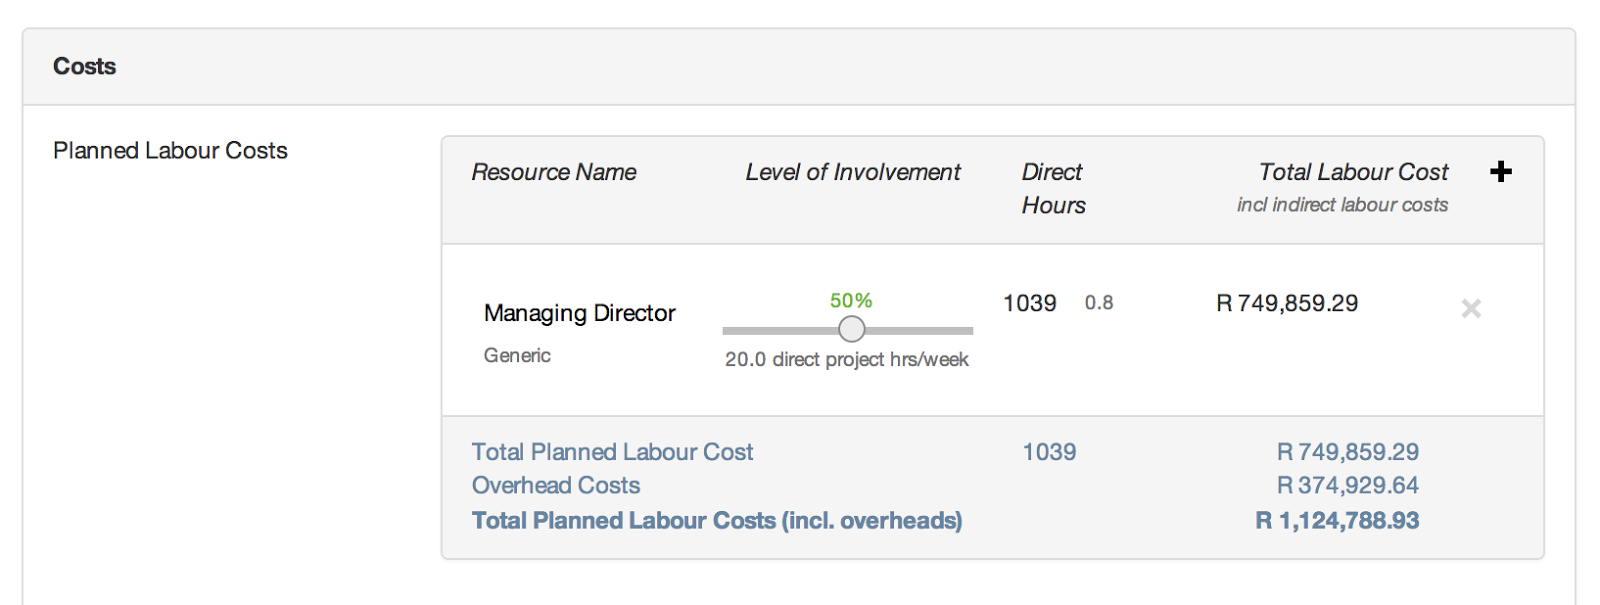Click the 20.0 direct project hrs/week text
1600x605 pixels.
pyautogui.click(x=846, y=359)
